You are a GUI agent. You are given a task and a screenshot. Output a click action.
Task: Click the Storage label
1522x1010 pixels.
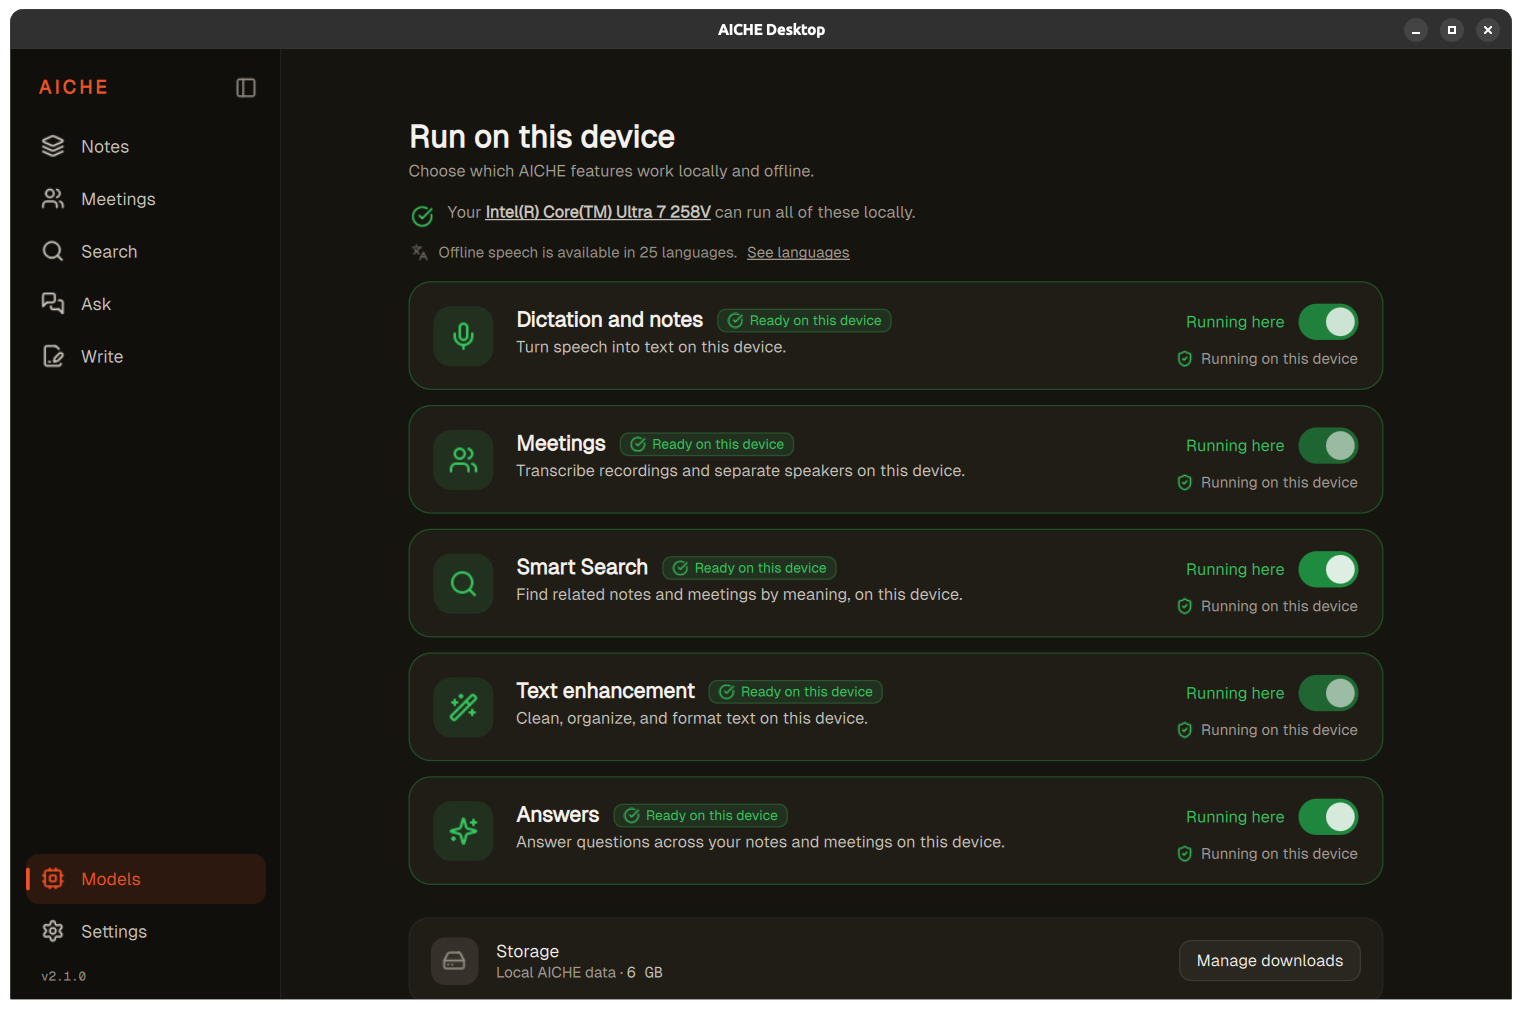coord(528,952)
